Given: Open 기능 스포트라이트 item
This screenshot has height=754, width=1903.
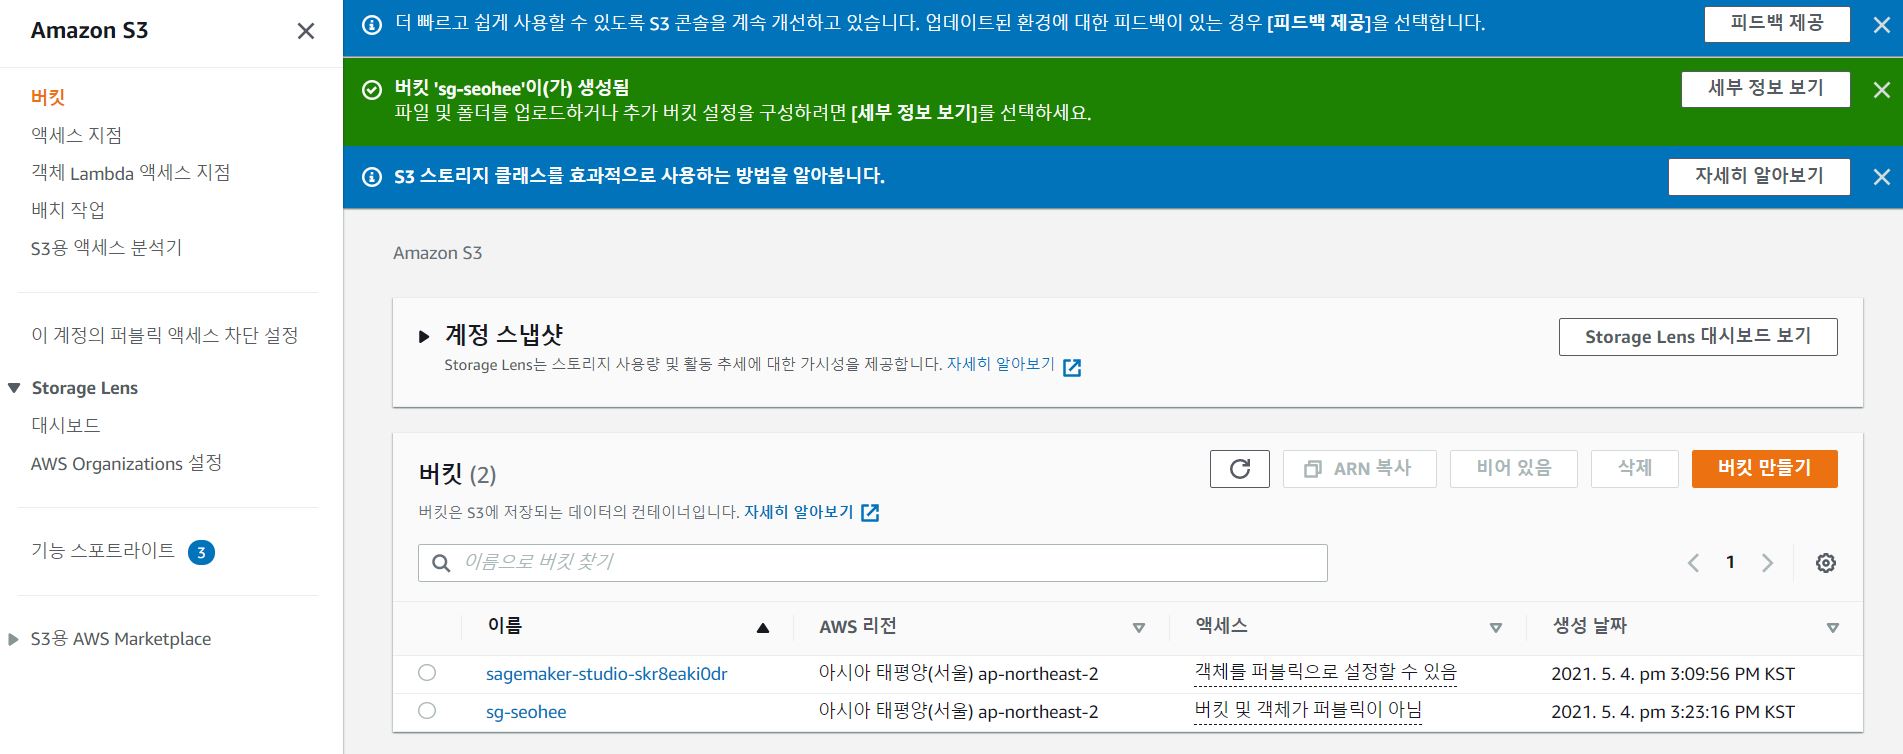Looking at the screenshot, I should (103, 551).
